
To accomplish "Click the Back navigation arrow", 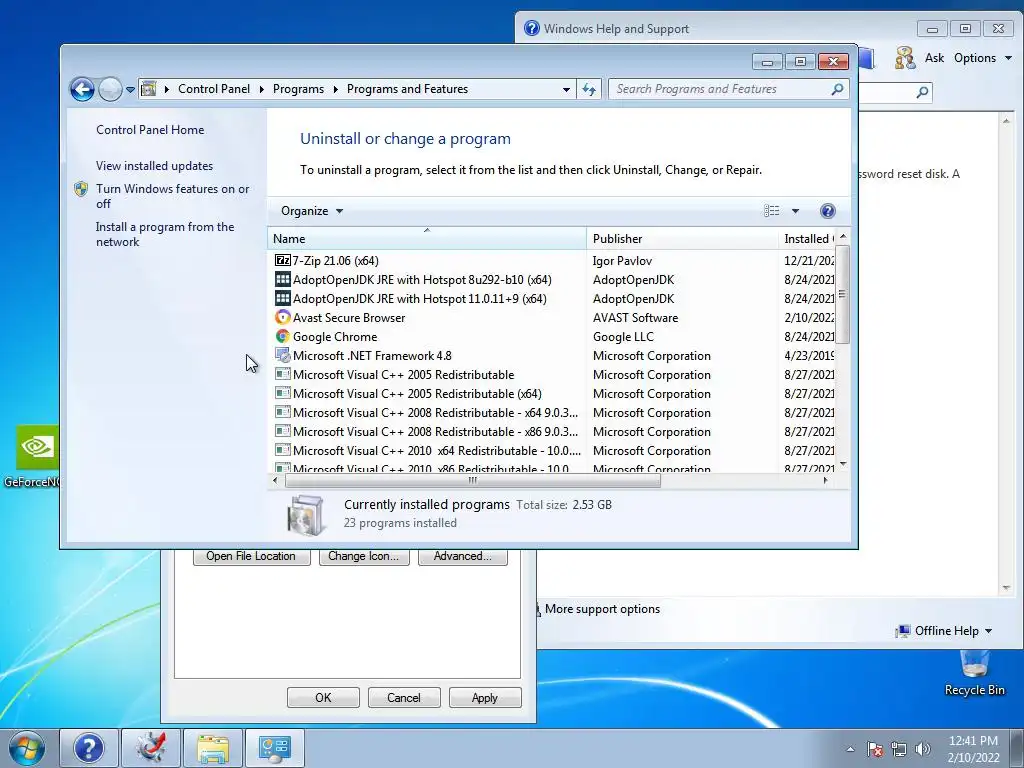I will click(82, 89).
